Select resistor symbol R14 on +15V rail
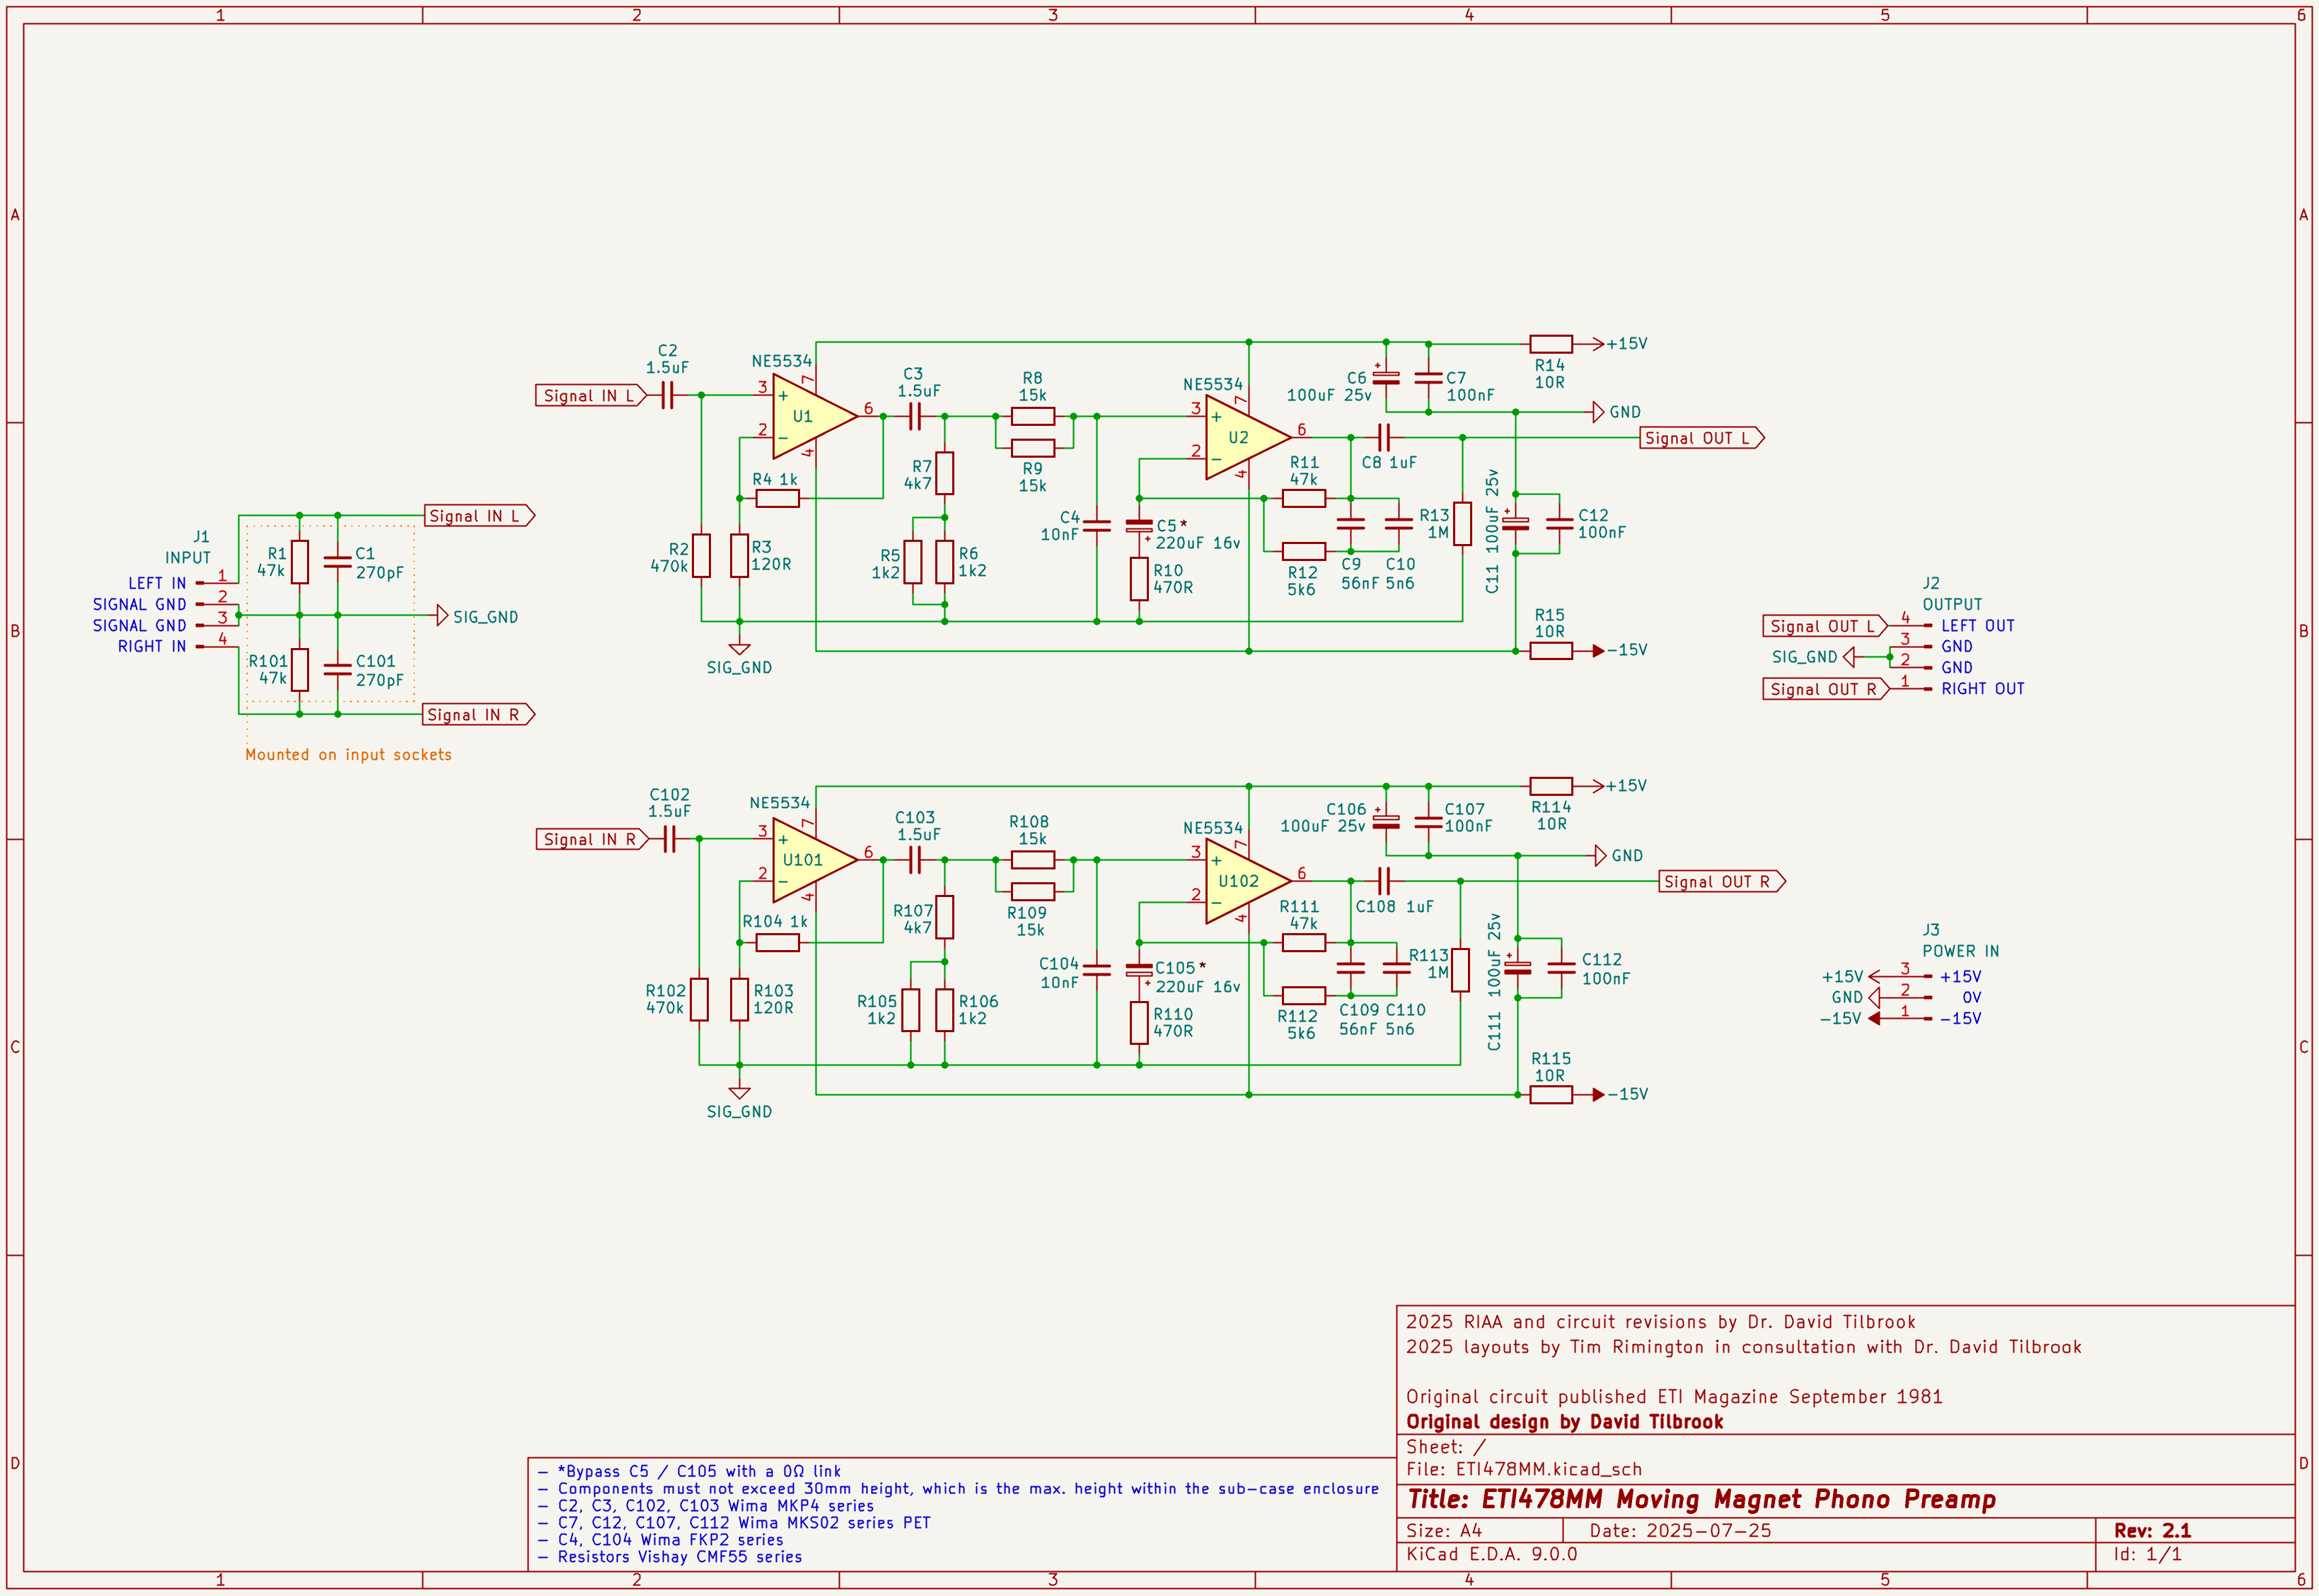The image size is (2319, 1596). pos(1551,343)
